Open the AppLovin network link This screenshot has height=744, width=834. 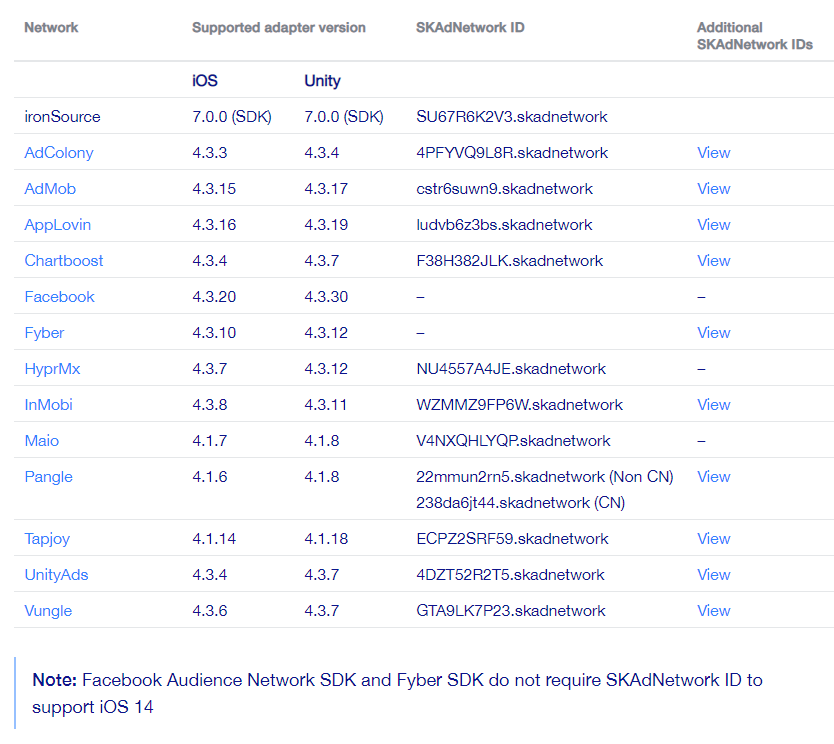57,225
